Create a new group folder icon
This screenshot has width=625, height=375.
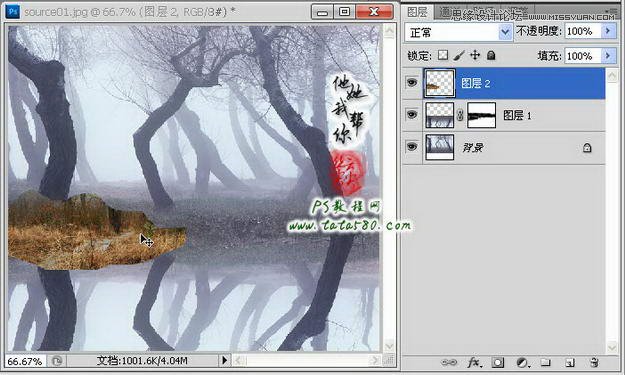click(546, 362)
